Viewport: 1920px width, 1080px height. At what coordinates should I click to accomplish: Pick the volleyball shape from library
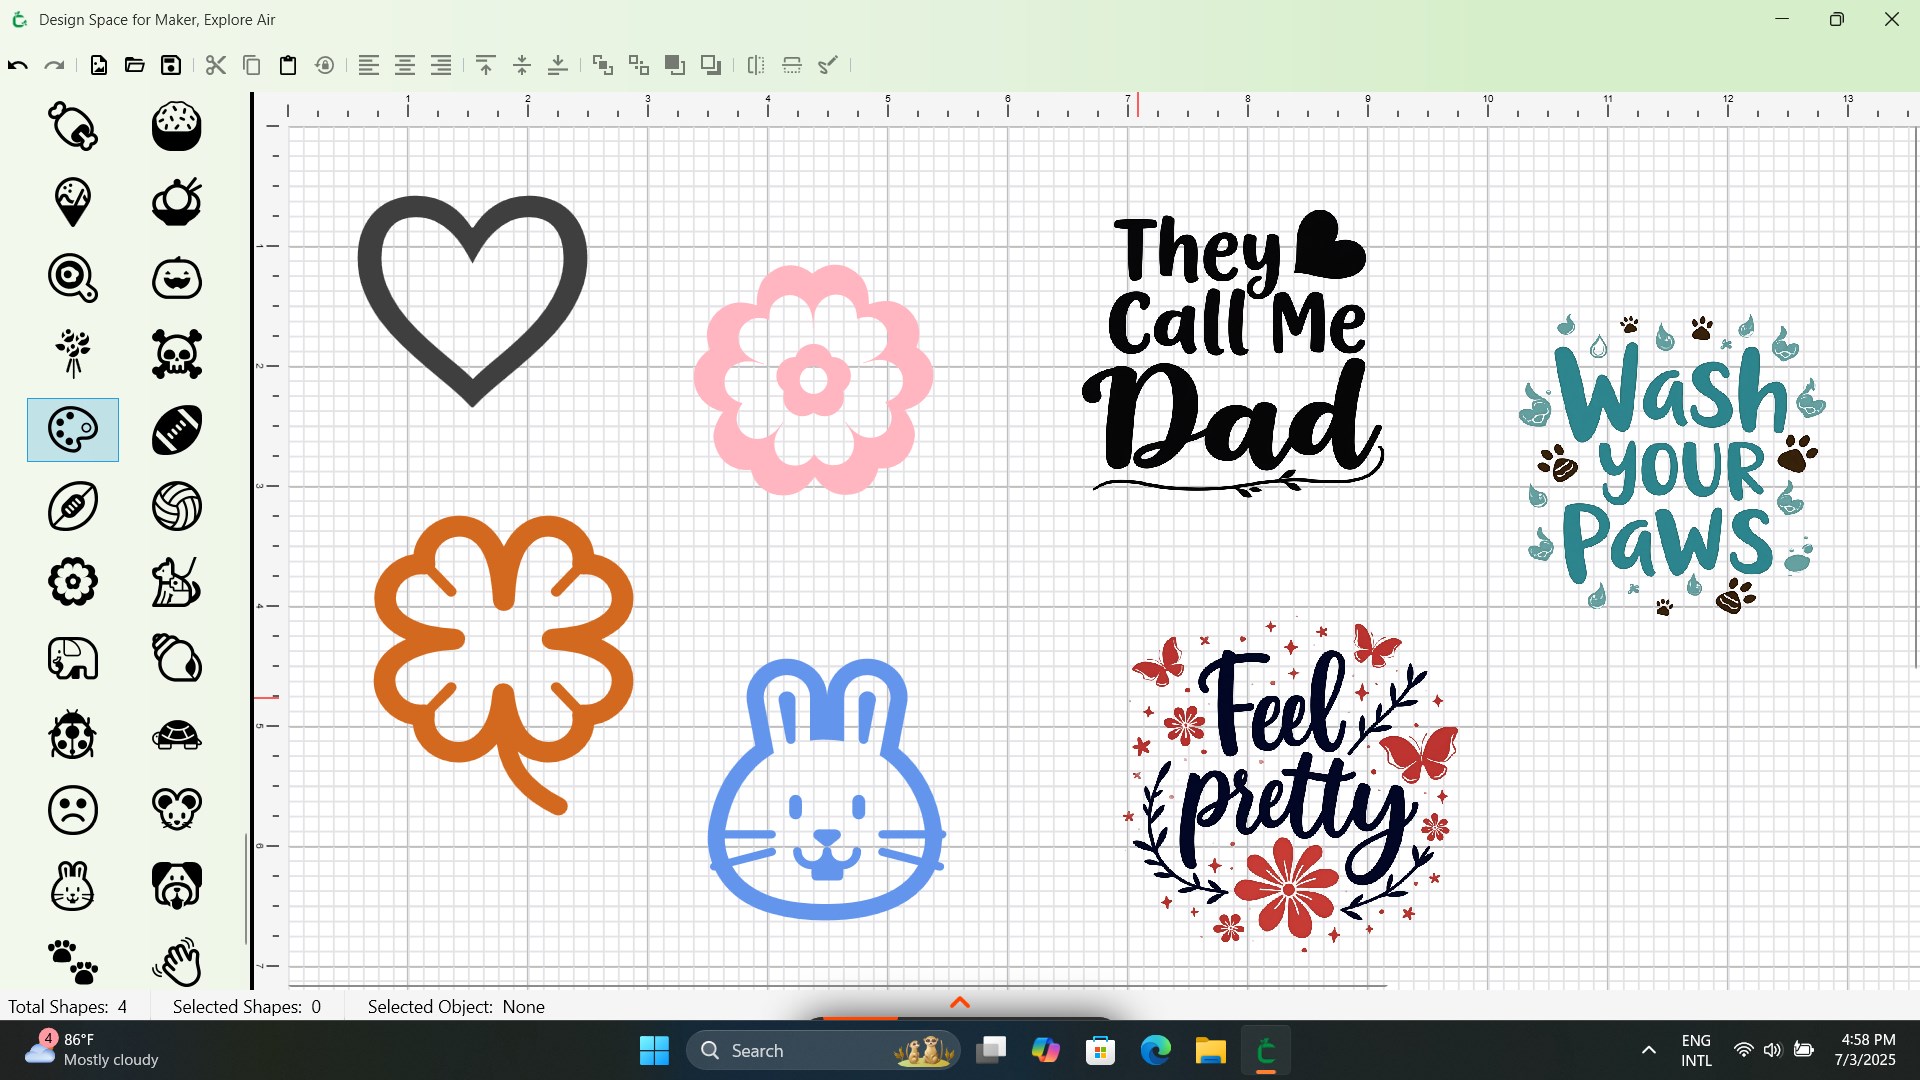(x=177, y=506)
